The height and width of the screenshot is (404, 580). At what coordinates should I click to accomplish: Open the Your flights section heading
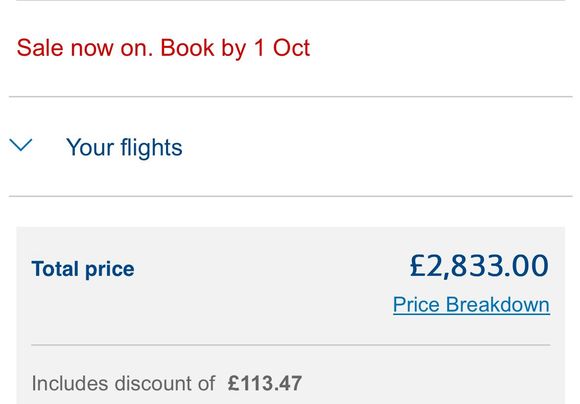(124, 148)
